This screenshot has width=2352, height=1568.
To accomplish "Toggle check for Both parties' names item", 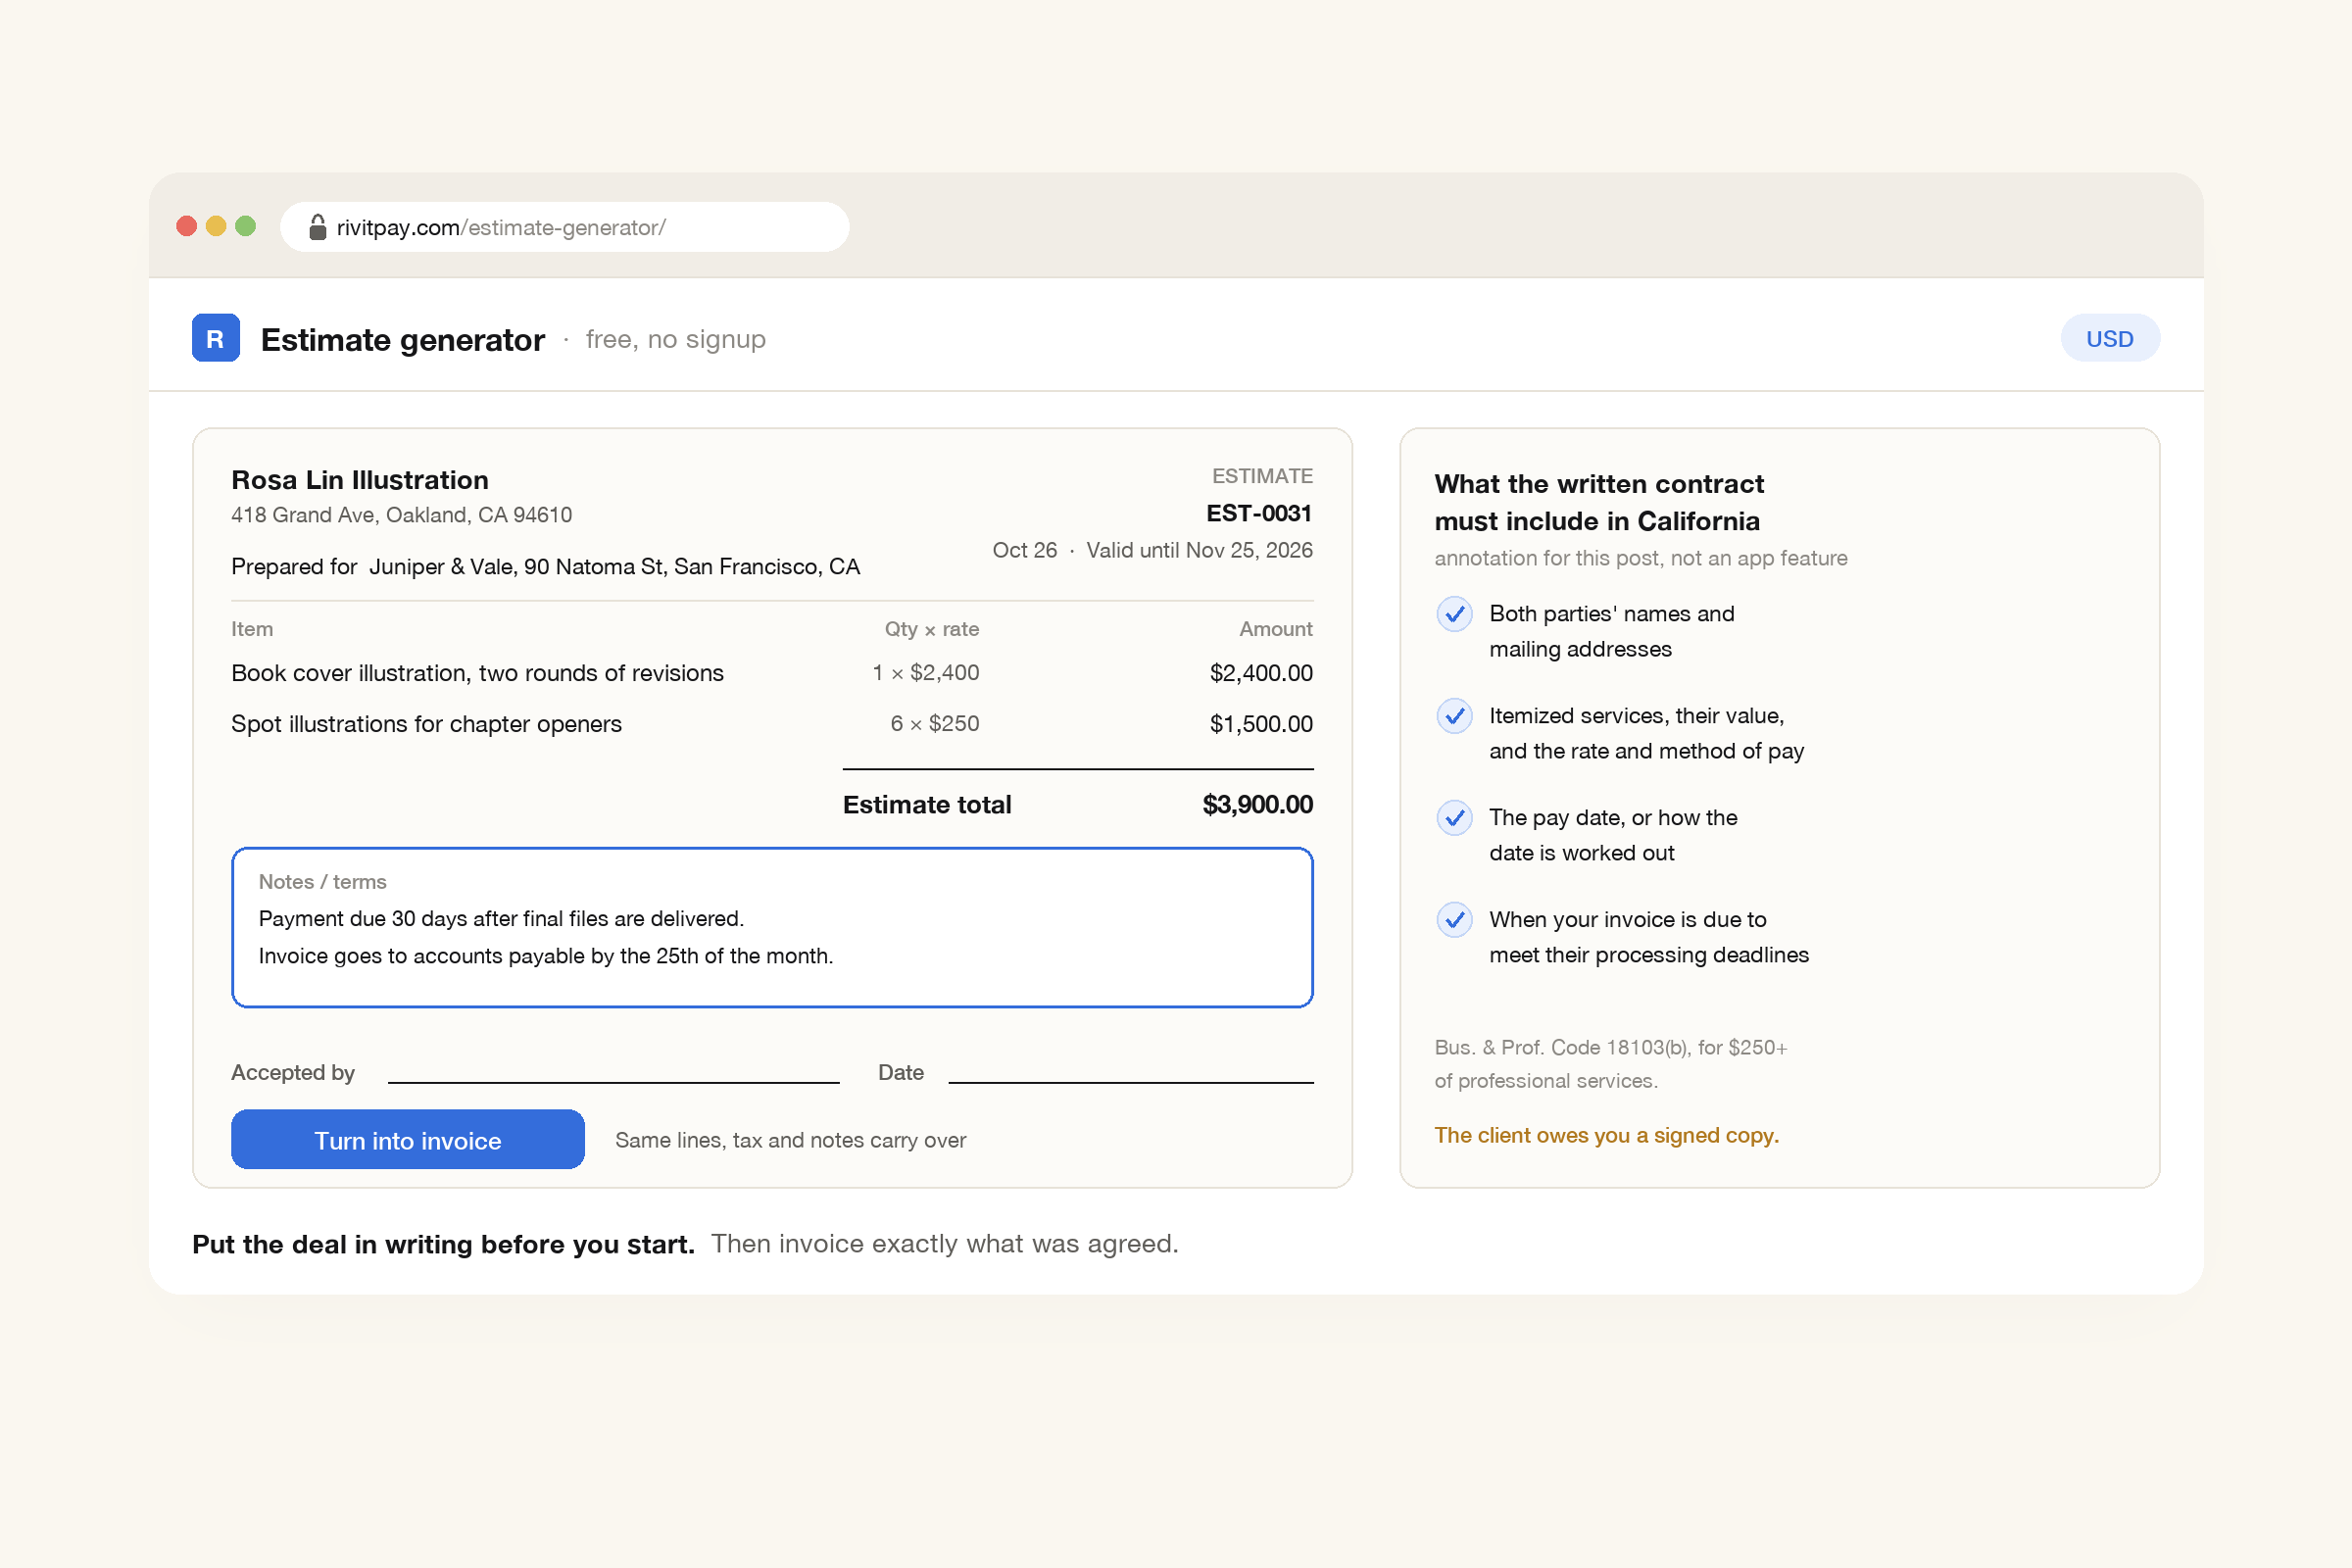I will 1454,613.
